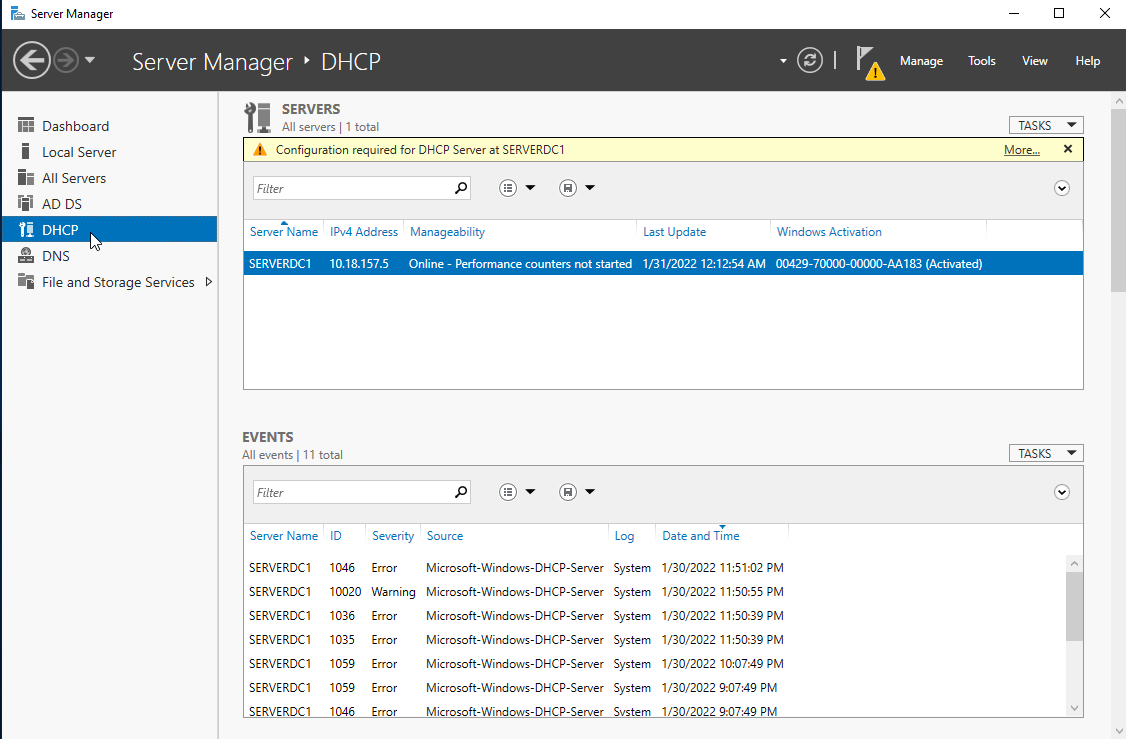Open the TASKS dropdown in the Events pane
This screenshot has height=739, width=1126.
1045,452
